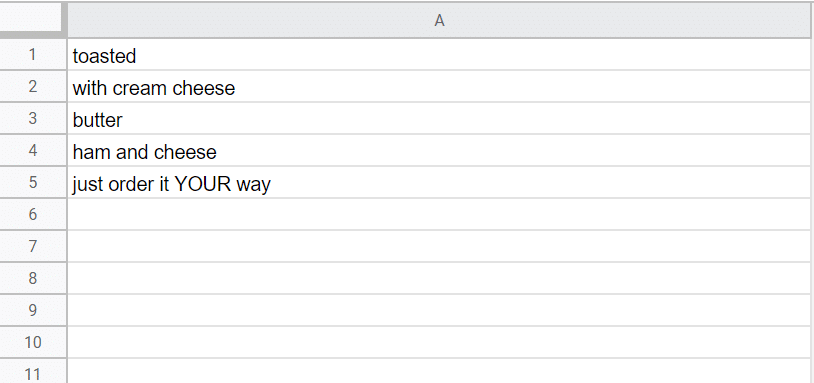Select row 4 header

pyautogui.click(x=33, y=151)
